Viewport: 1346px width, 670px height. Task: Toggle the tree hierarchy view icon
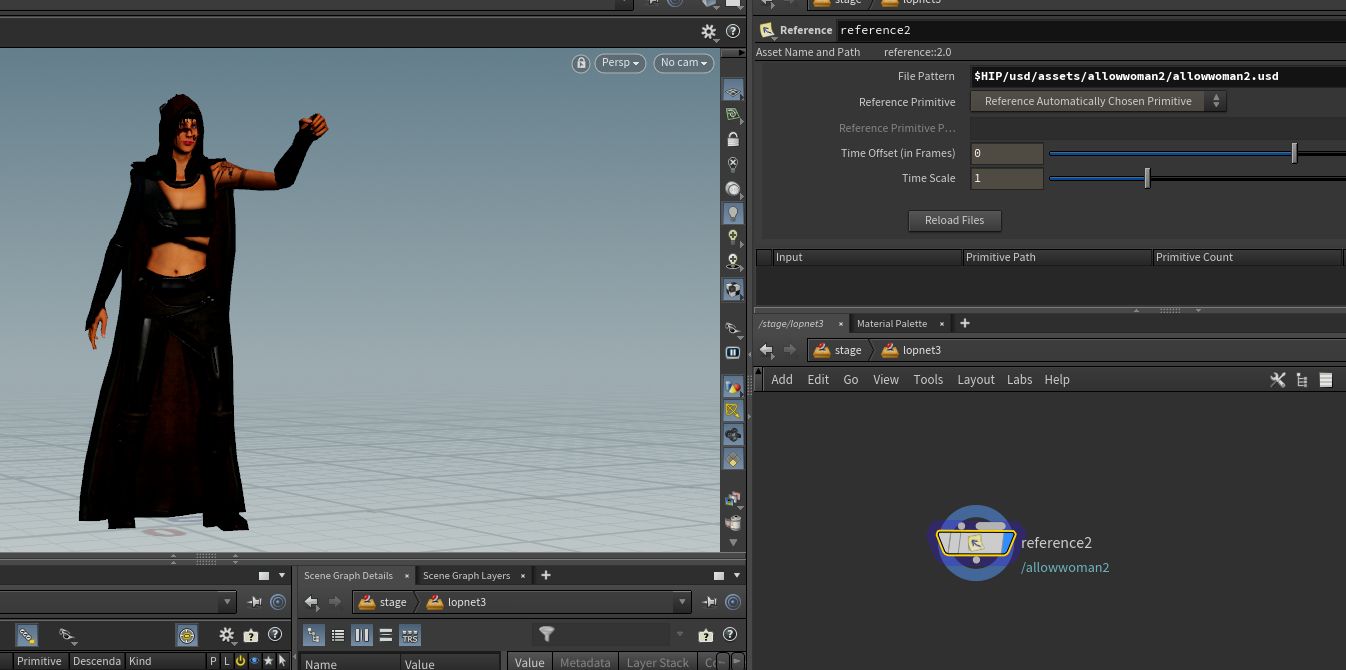coord(314,634)
